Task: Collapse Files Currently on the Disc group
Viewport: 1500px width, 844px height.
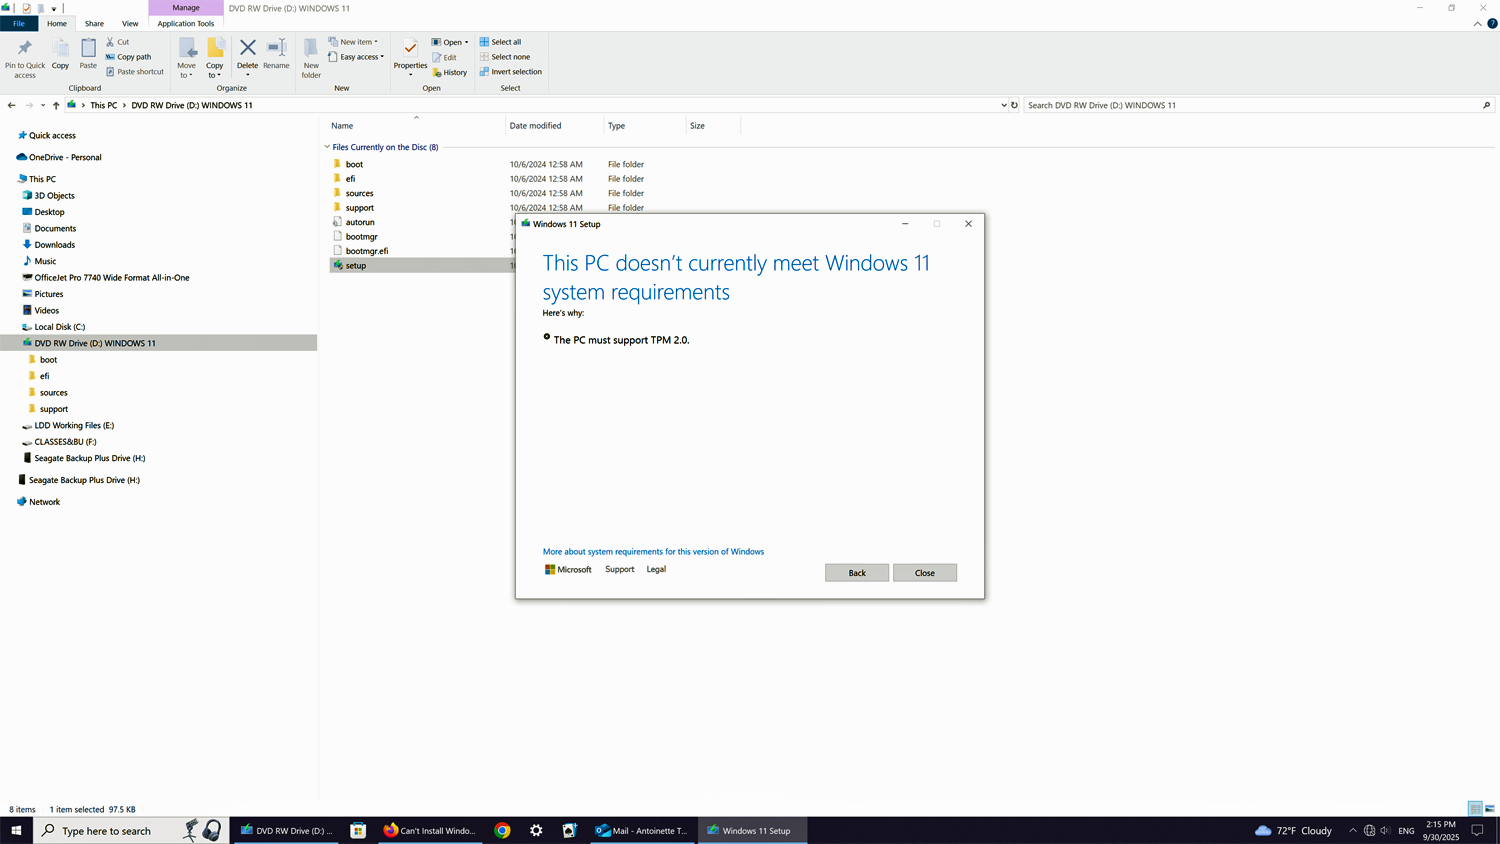Action: click(x=327, y=147)
